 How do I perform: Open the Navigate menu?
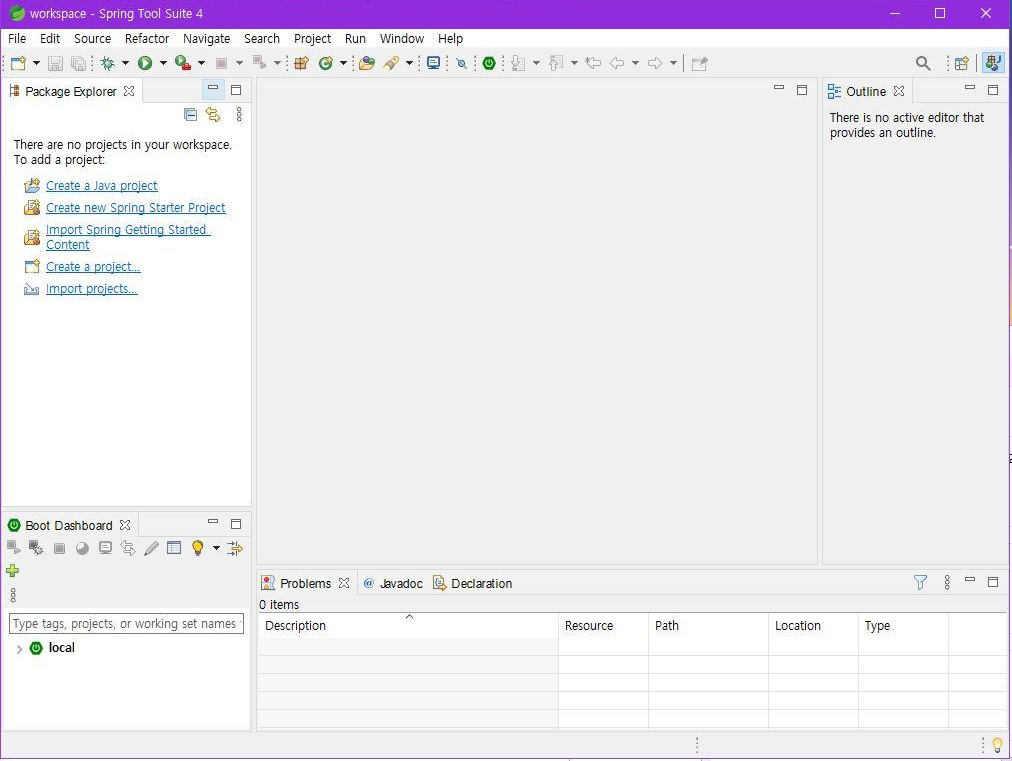coord(207,39)
